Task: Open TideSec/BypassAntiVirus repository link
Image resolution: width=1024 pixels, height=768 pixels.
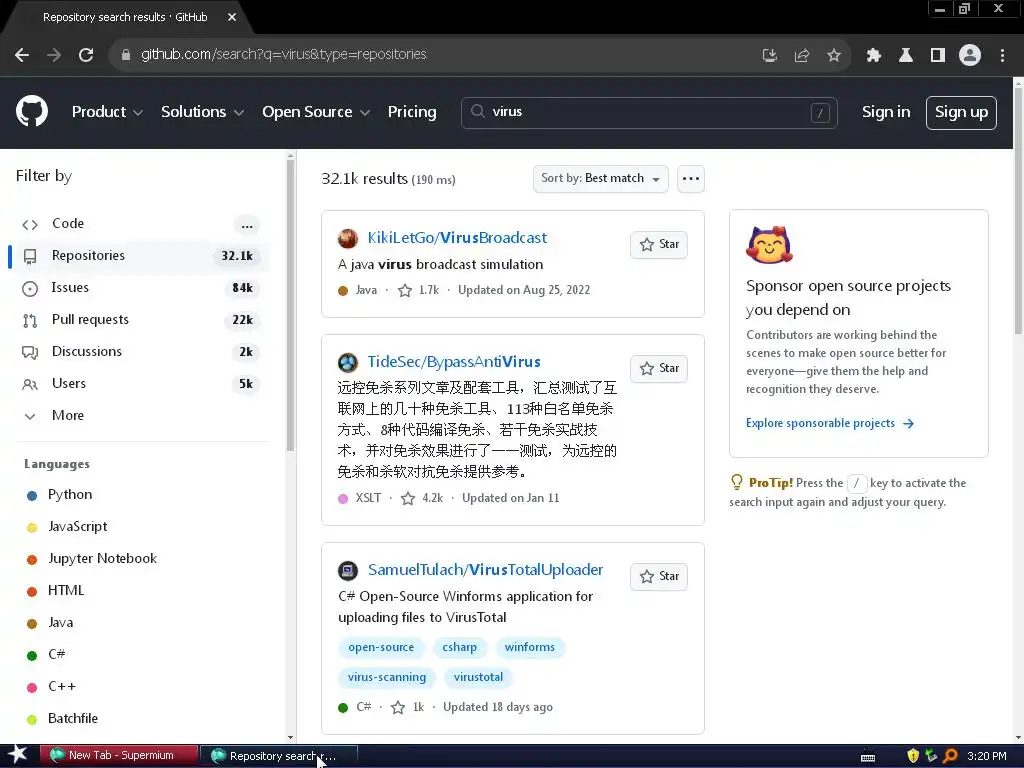Action: 454,362
